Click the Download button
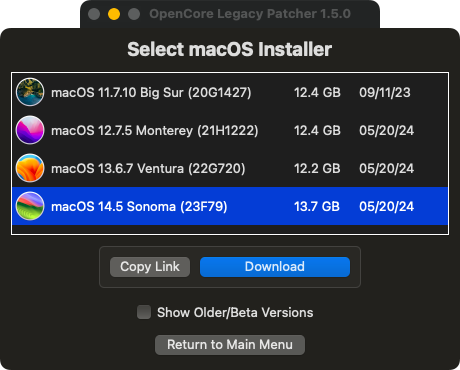Viewport: 460px width, 370px height. (x=275, y=267)
